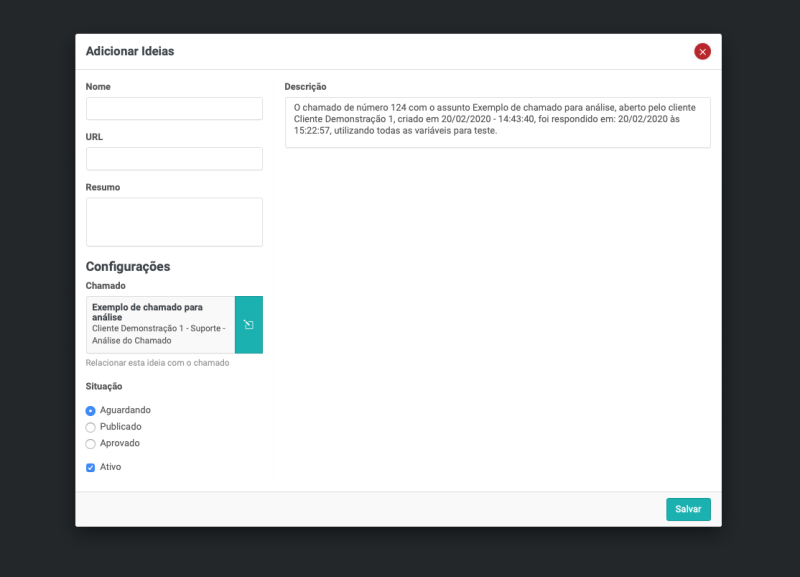The width and height of the screenshot is (800, 577).
Task: Set the situação to Aprovado
Action: [x=91, y=444]
